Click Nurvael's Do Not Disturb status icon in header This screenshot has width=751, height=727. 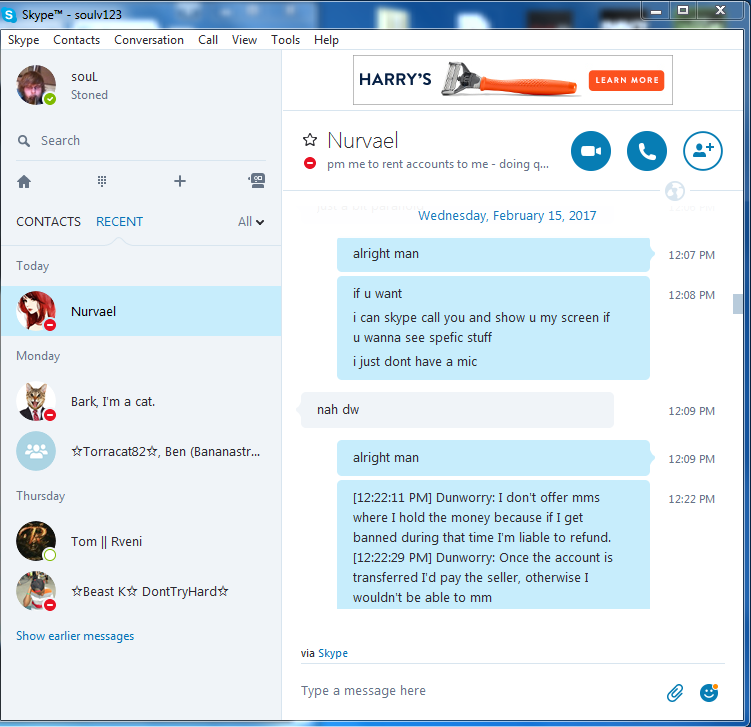click(x=310, y=163)
